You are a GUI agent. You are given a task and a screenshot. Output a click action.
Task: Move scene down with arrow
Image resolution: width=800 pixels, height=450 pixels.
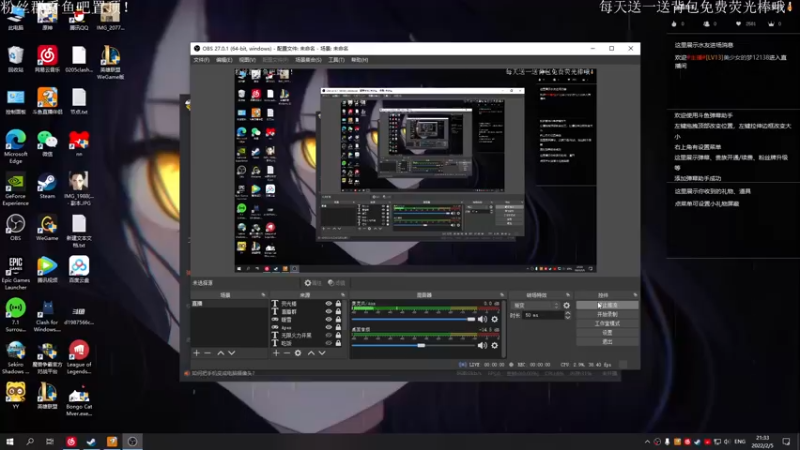(232, 353)
